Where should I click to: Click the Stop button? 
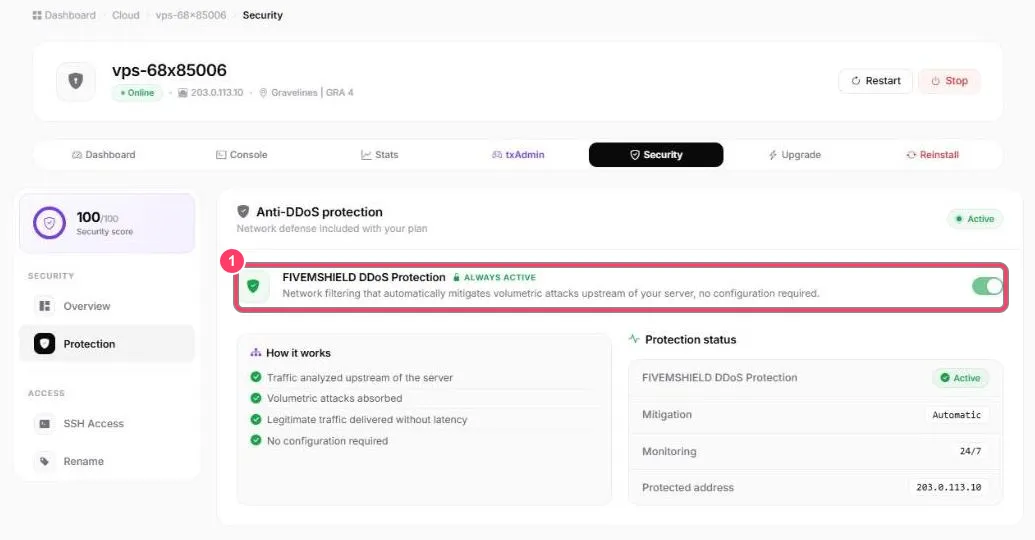click(x=949, y=81)
